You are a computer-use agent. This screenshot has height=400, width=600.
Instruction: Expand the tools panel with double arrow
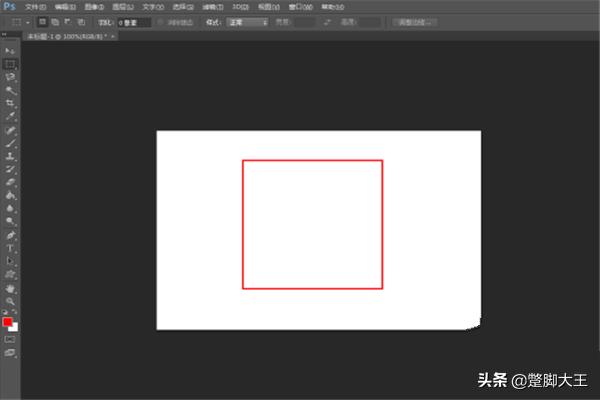pos(4,35)
